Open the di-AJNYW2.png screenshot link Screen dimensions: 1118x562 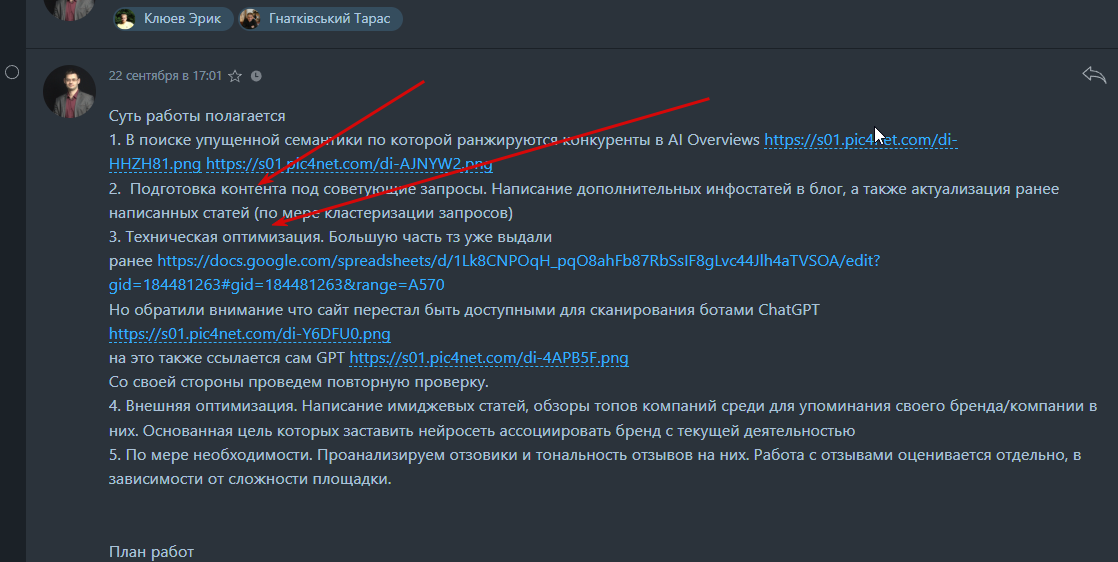pos(349,164)
